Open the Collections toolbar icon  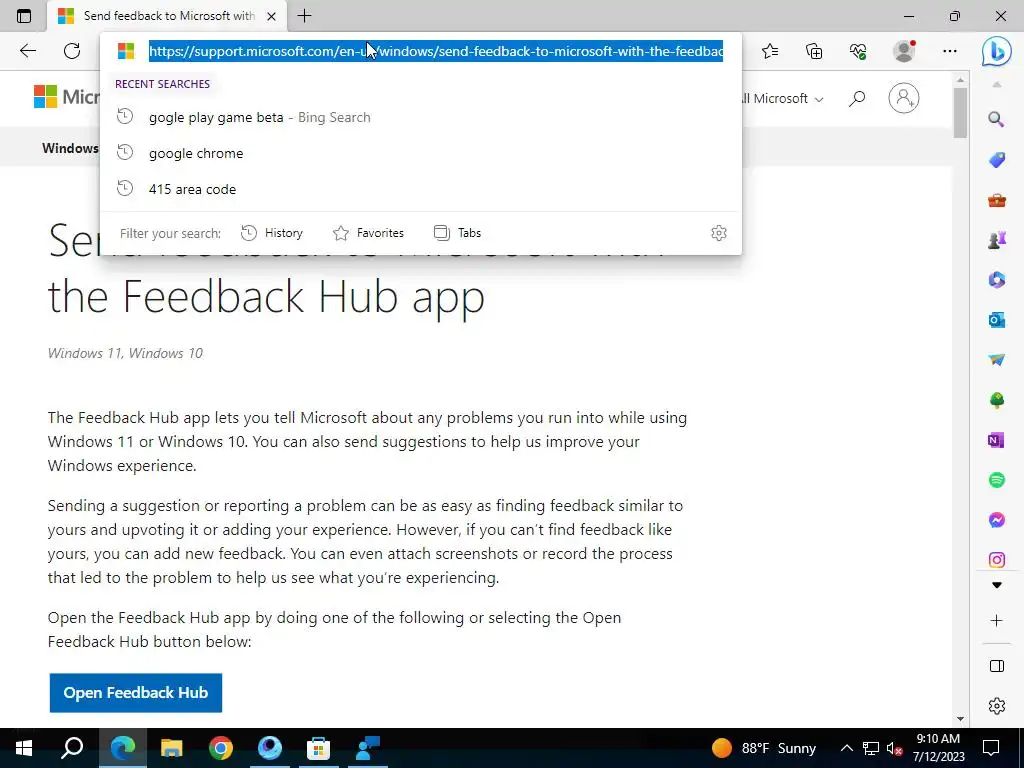pos(814,51)
